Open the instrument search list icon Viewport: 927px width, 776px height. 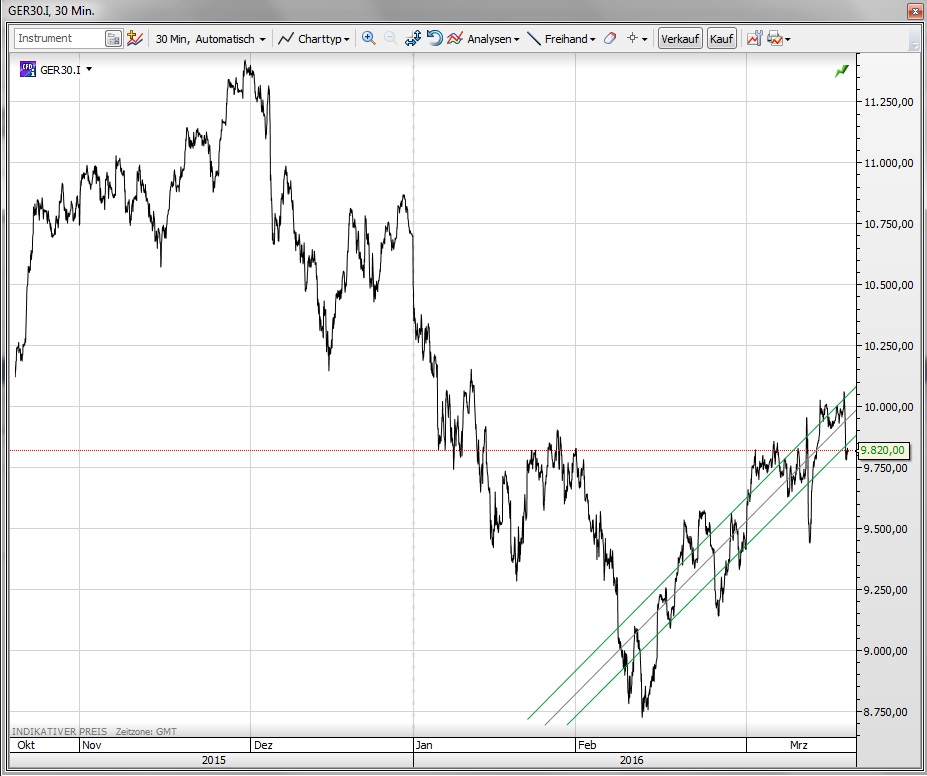pyautogui.click(x=114, y=39)
